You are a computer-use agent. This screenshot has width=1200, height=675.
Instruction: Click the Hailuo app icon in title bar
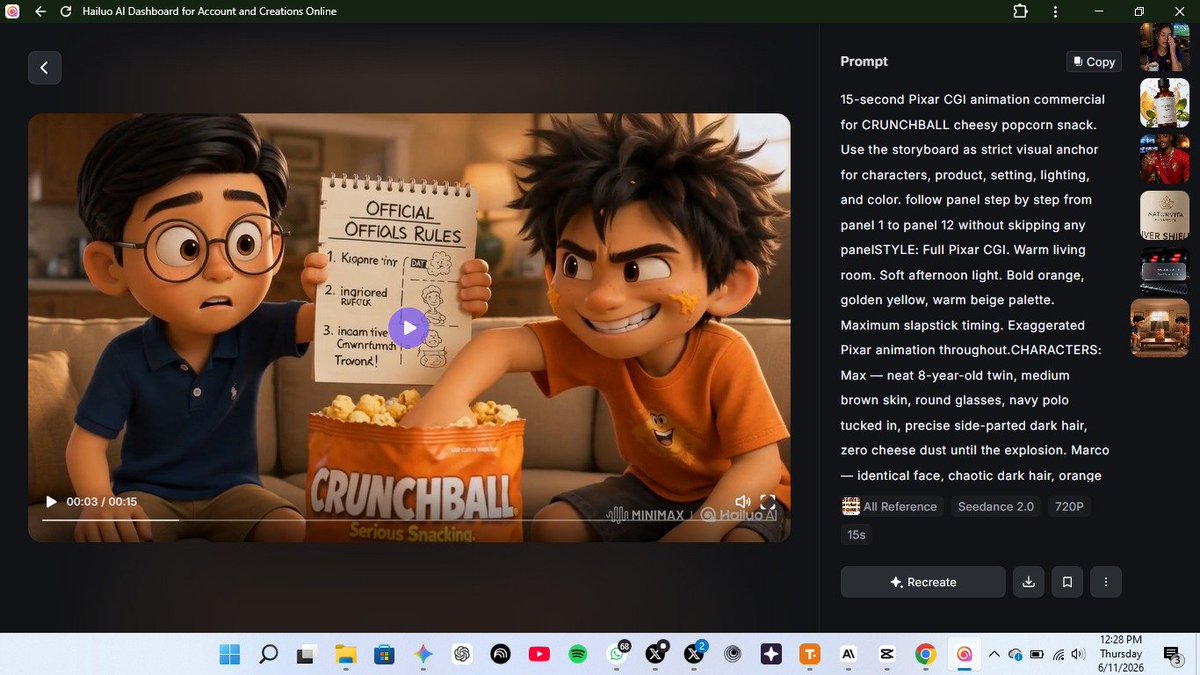pos(11,11)
